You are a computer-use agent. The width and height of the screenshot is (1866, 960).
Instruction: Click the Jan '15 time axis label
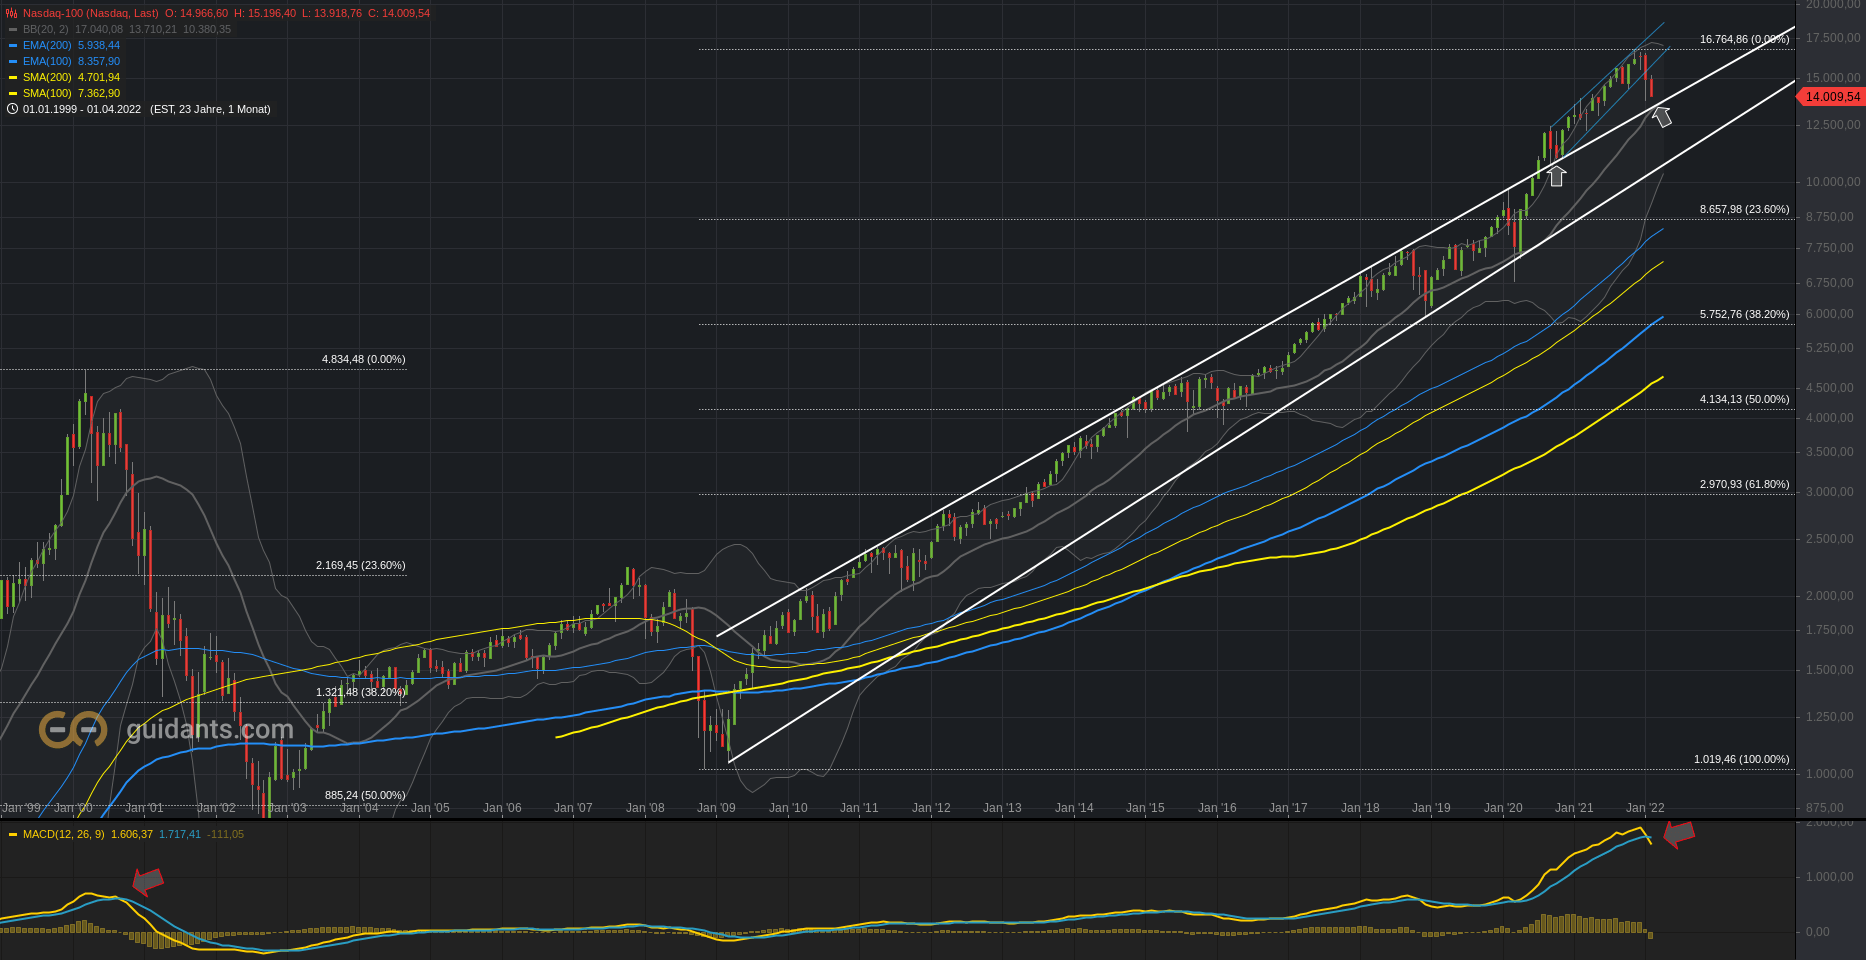click(1145, 808)
